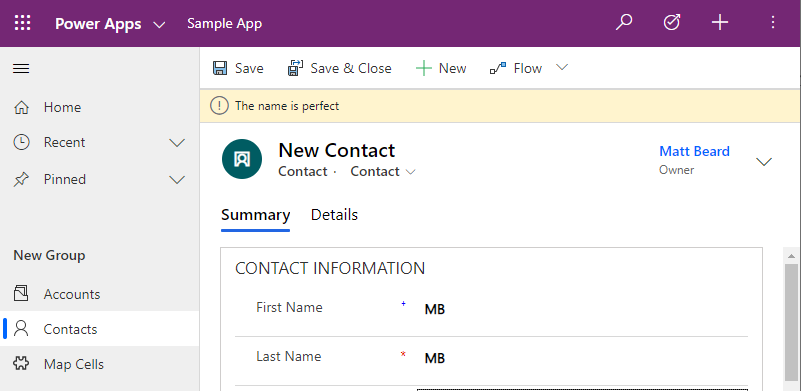Image resolution: width=801 pixels, height=391 pixels.
Task: Click the plus quick create icon
Action: 720,22
